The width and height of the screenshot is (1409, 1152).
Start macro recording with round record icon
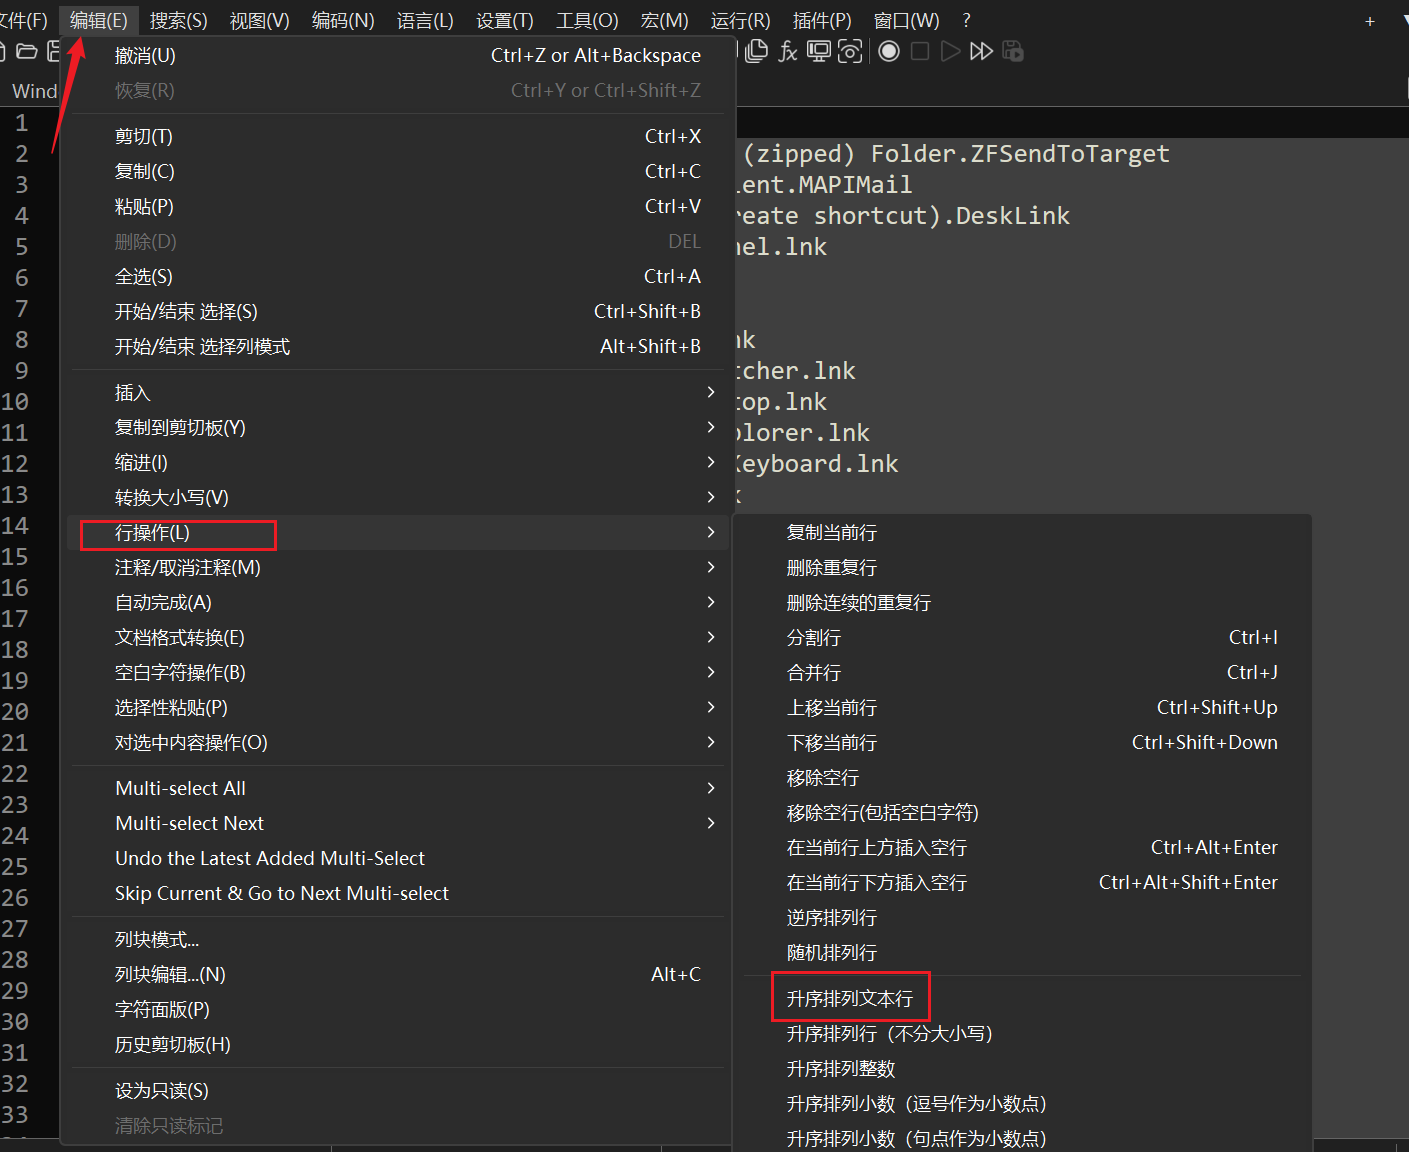(x=889, y=51)
